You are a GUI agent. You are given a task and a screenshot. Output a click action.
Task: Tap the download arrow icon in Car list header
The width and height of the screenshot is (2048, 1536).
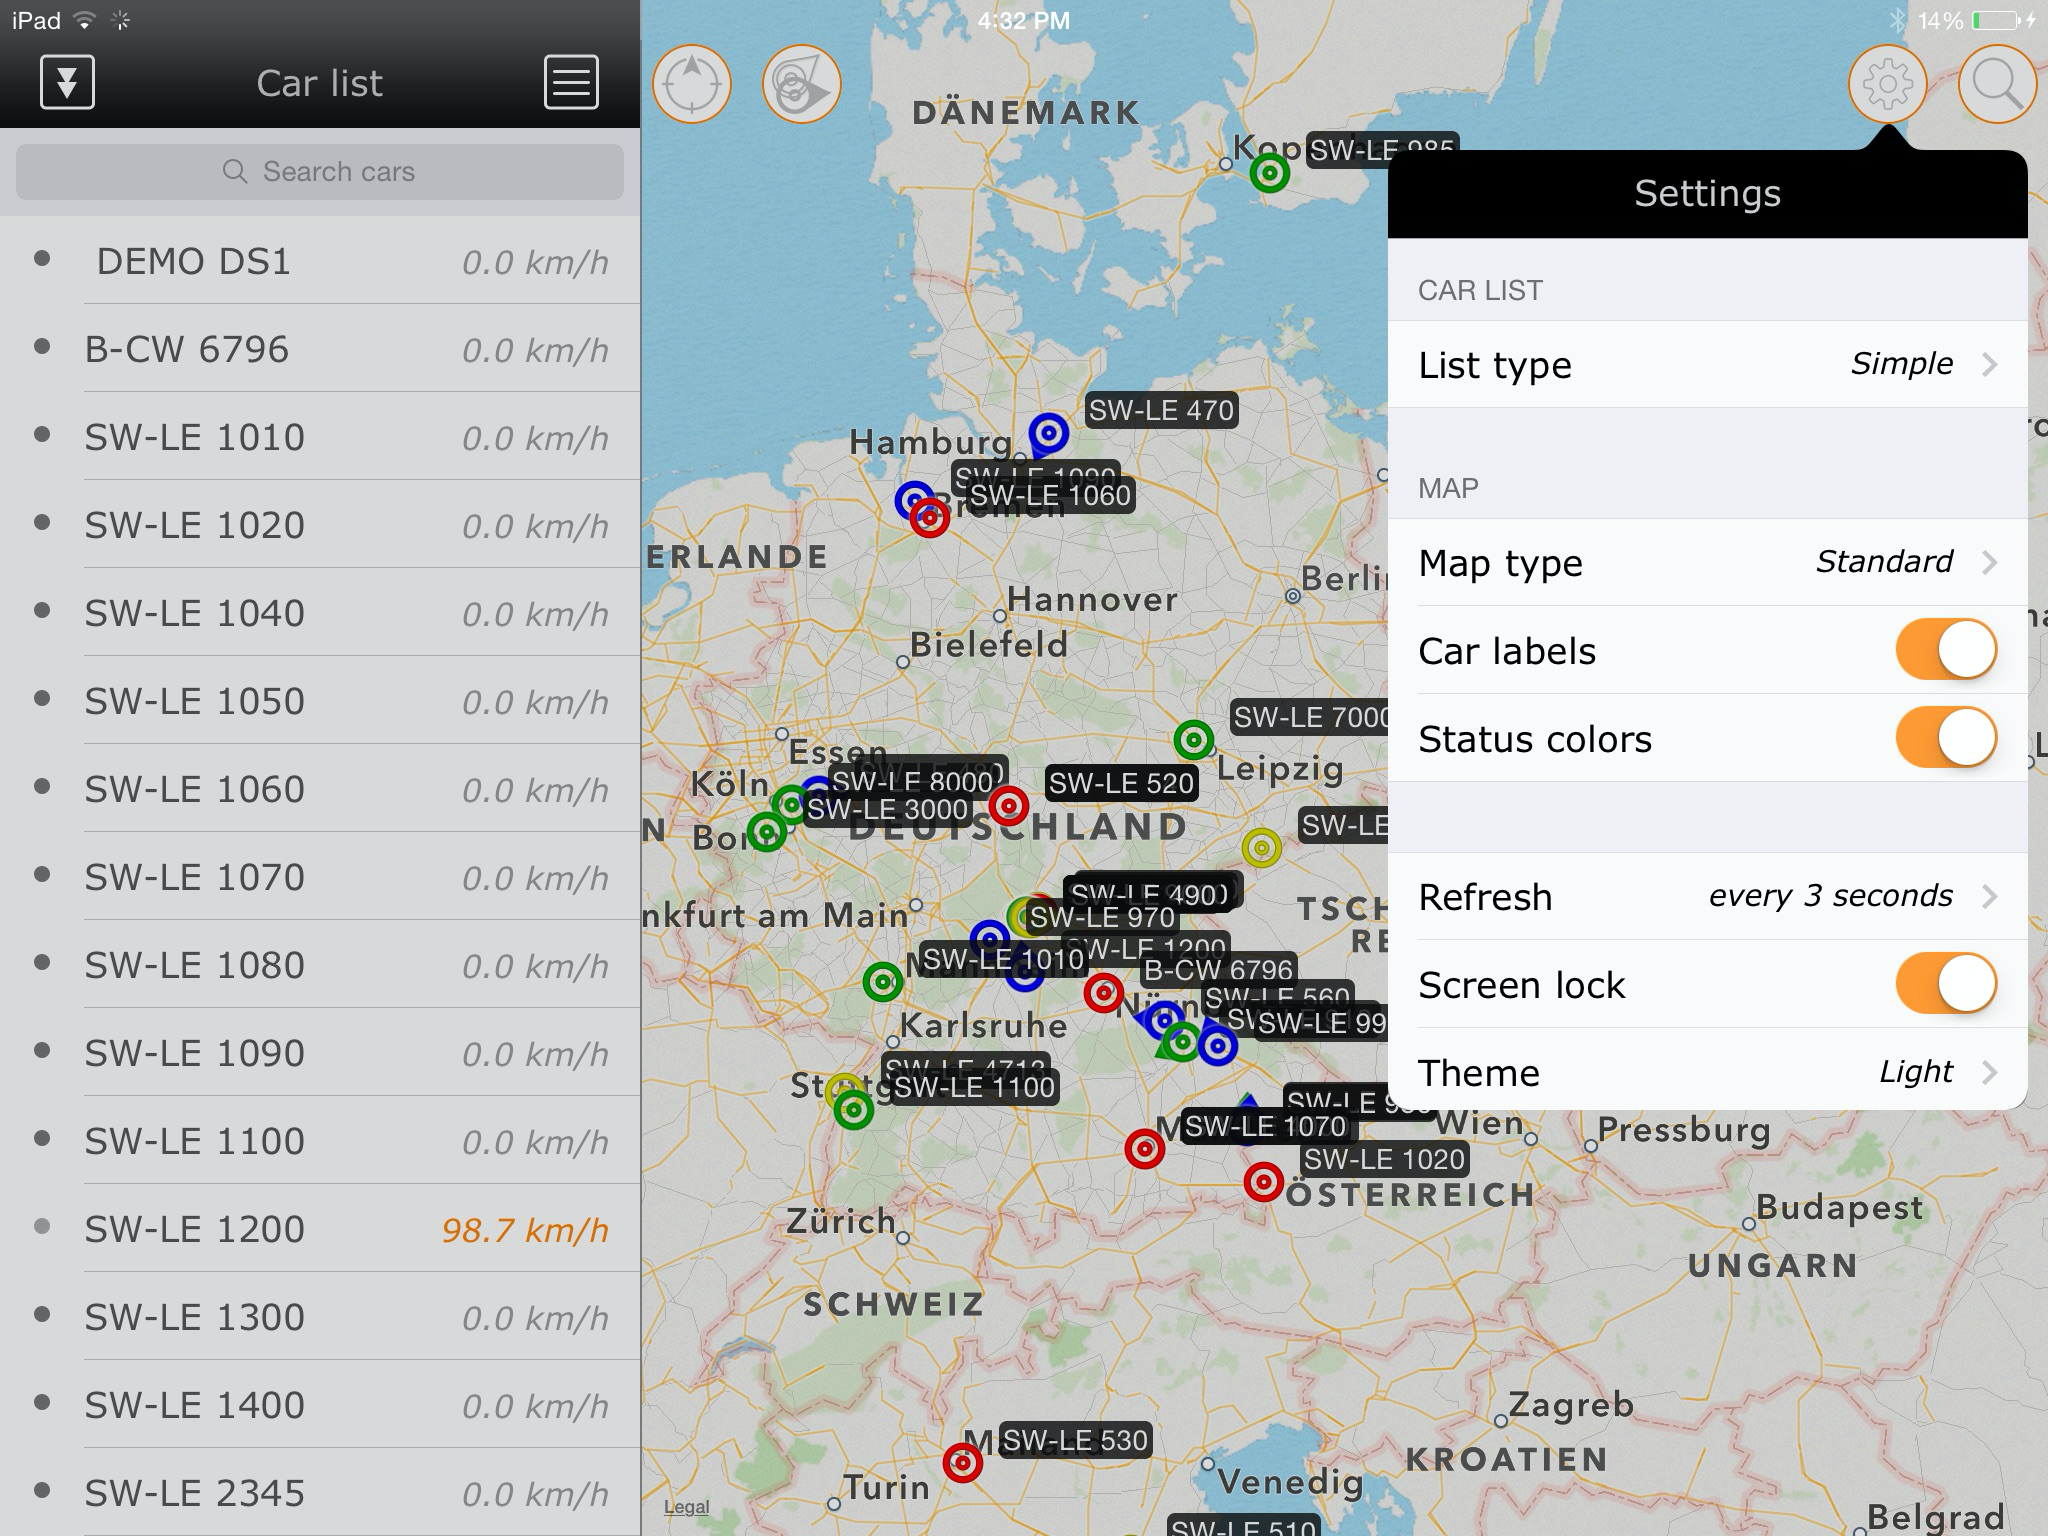pyautogui.click(x=67, y=82)
